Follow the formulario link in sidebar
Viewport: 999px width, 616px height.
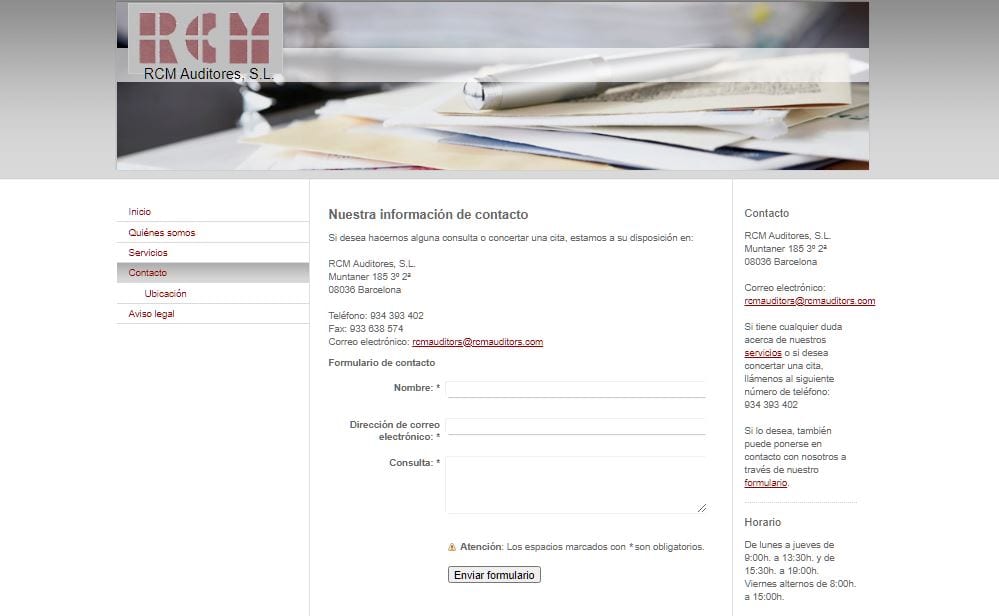(x=765, y=483)
